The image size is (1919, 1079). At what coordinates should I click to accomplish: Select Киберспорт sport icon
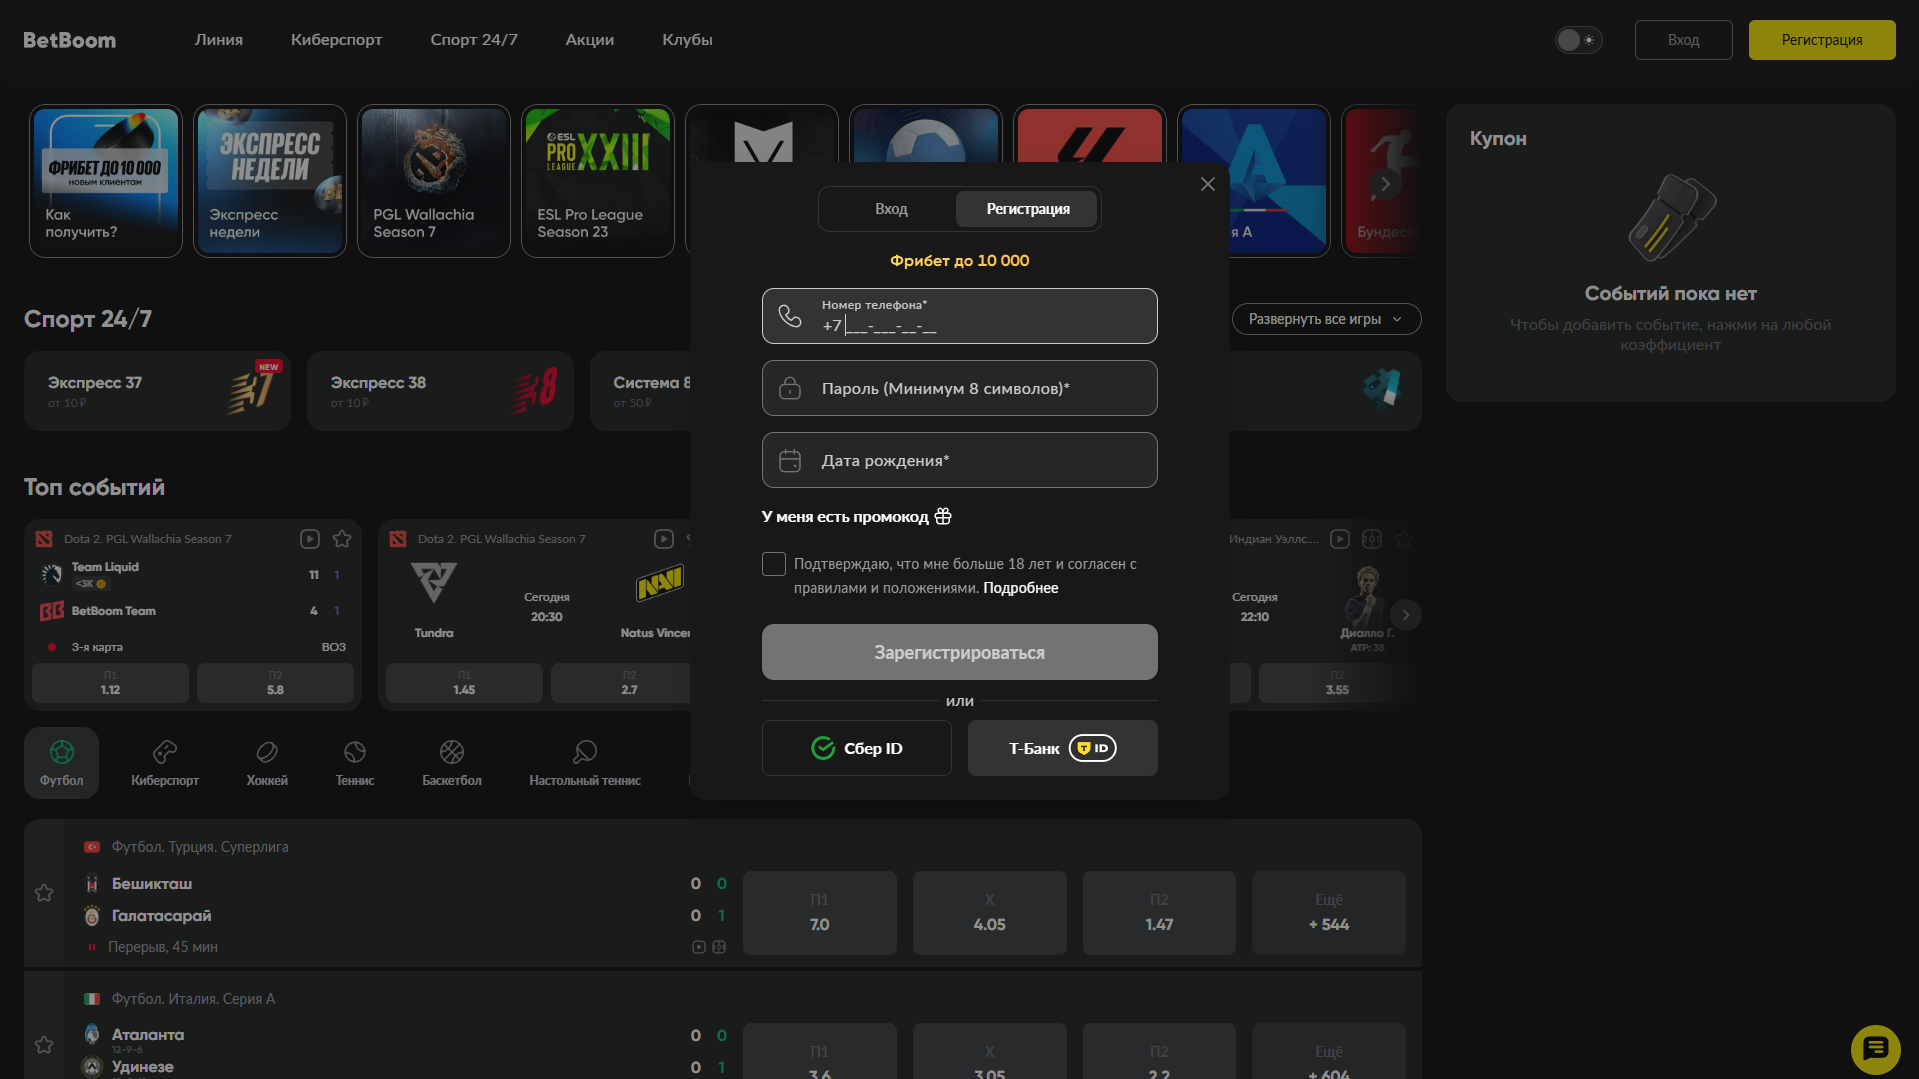[165, 763]
